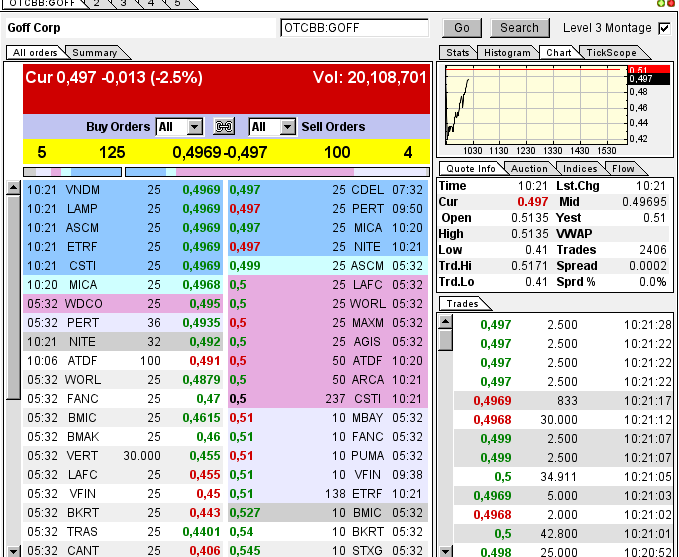Click the order book scrollbar thumb
The height and width of the screenshot is (557, 679).
[13, 298]
